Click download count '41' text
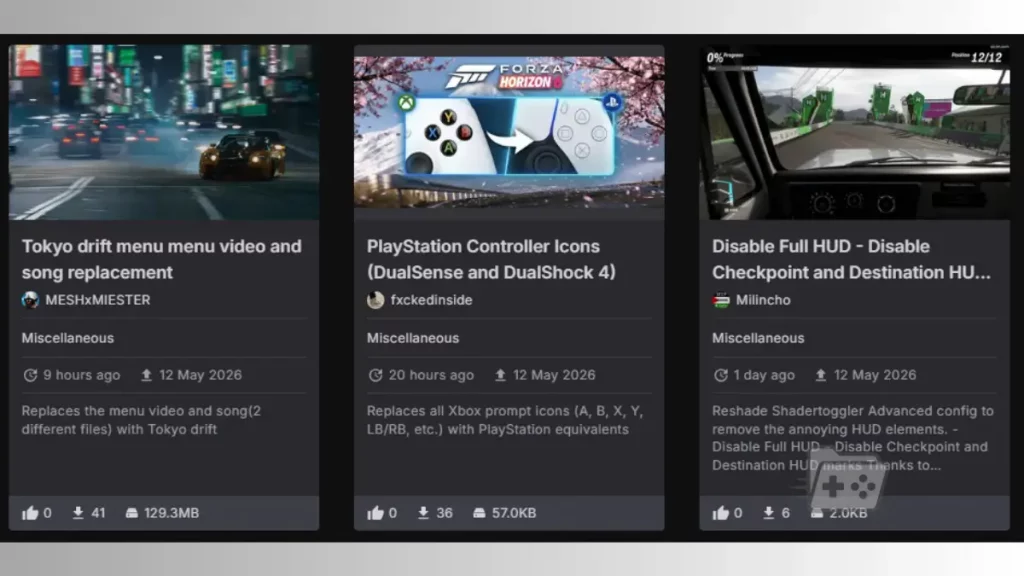The width and height of the screenshot is (1024, 576). [x=99, y=513]
